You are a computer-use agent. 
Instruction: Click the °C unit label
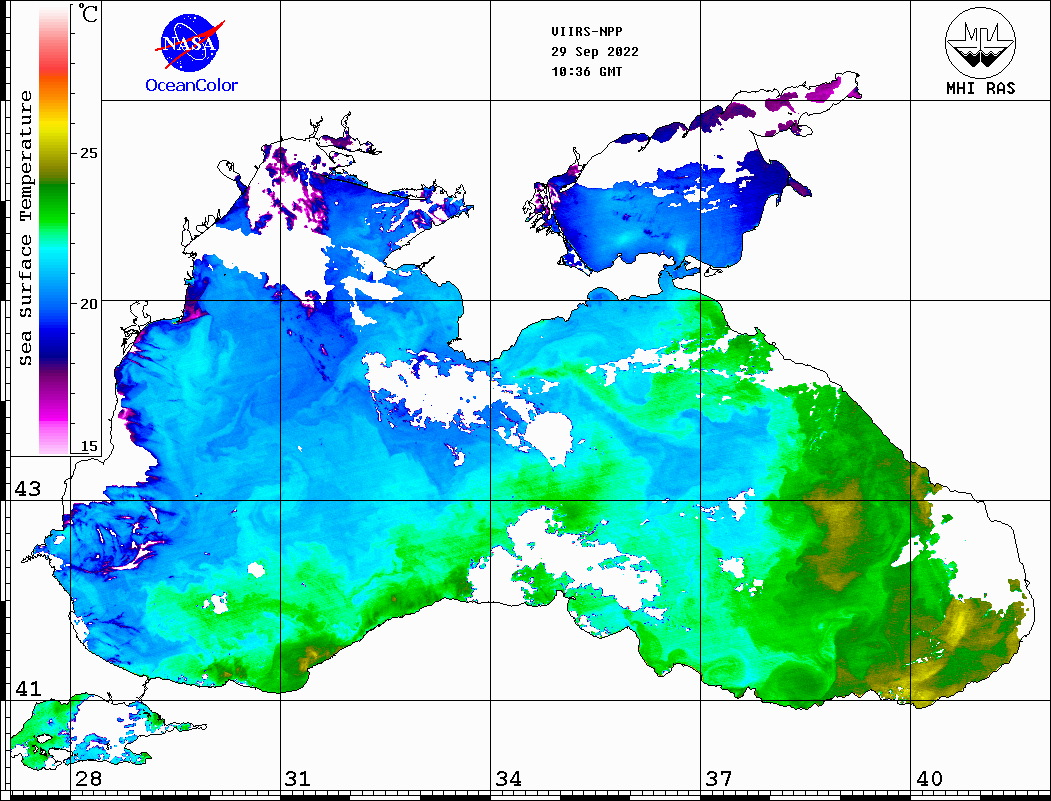(88, 13)
